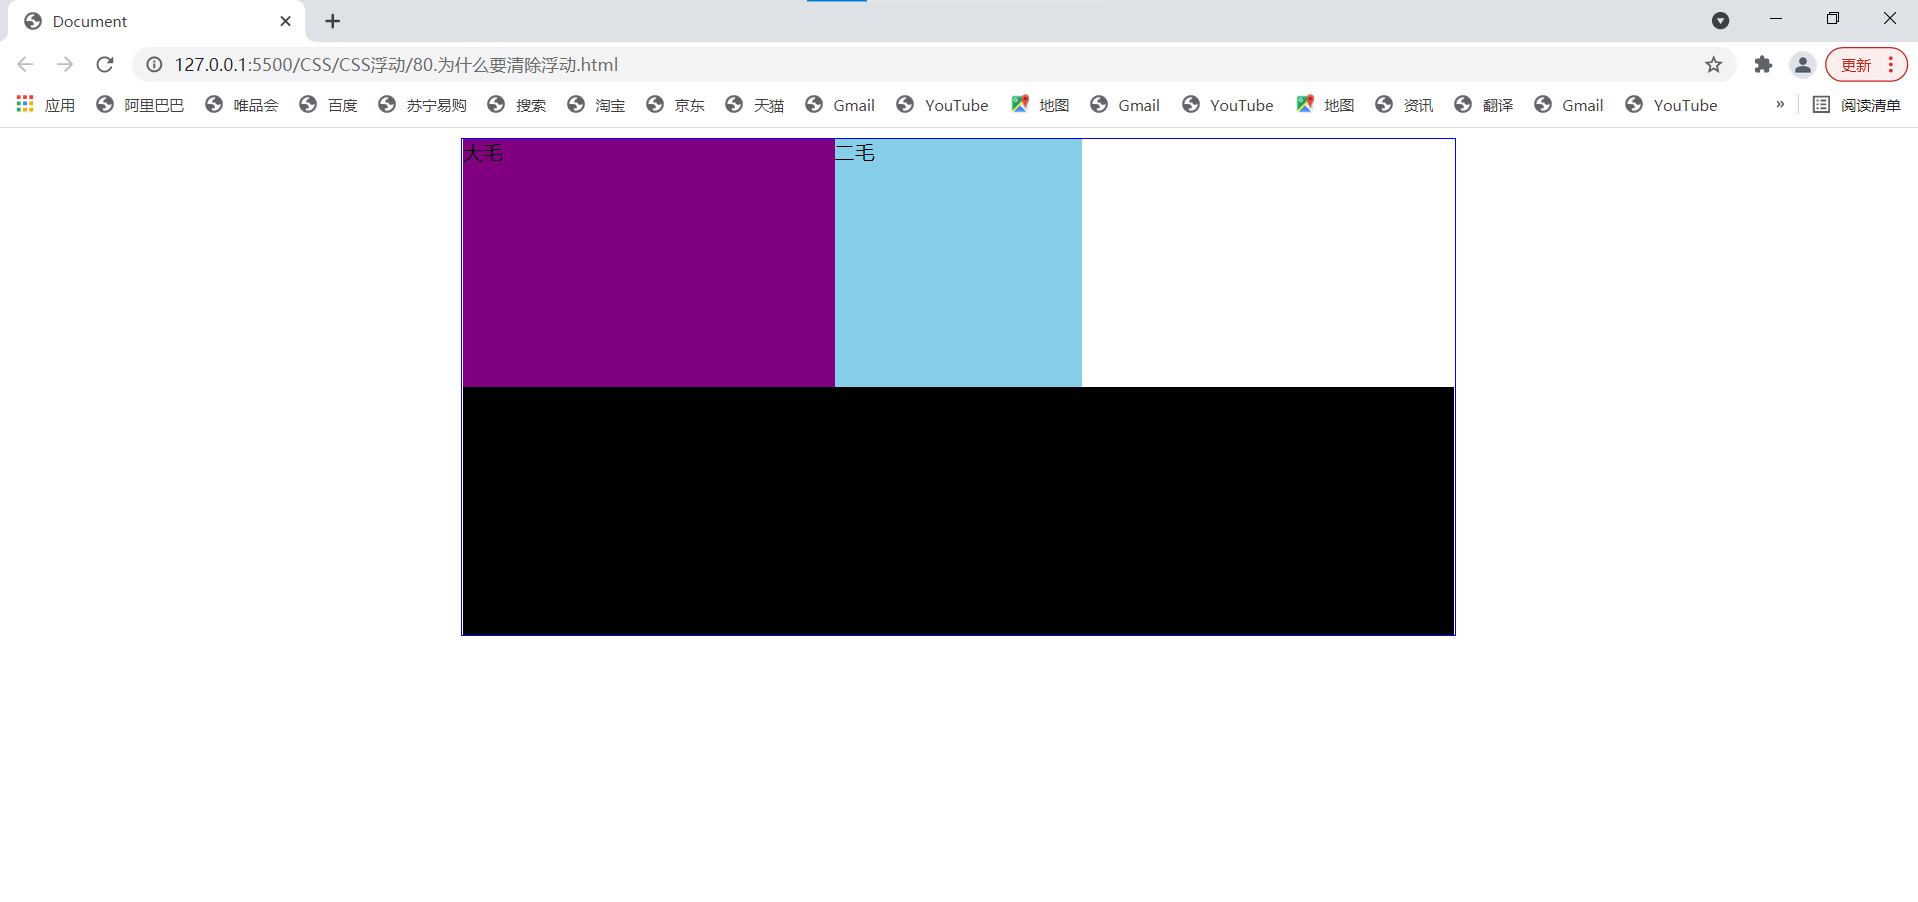The height and width of the screenshot is (902, 1918).
Task: Minimize the browser window
Action: click(1776, 19)
